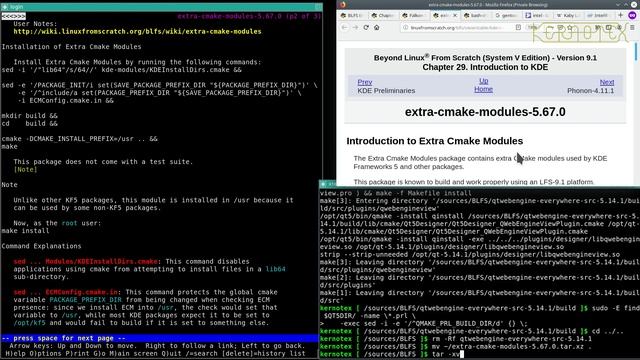Click the terminal 'tar -xv' command line
The height and width of the screenshot is (360, 640).
[x=446, y=354]
